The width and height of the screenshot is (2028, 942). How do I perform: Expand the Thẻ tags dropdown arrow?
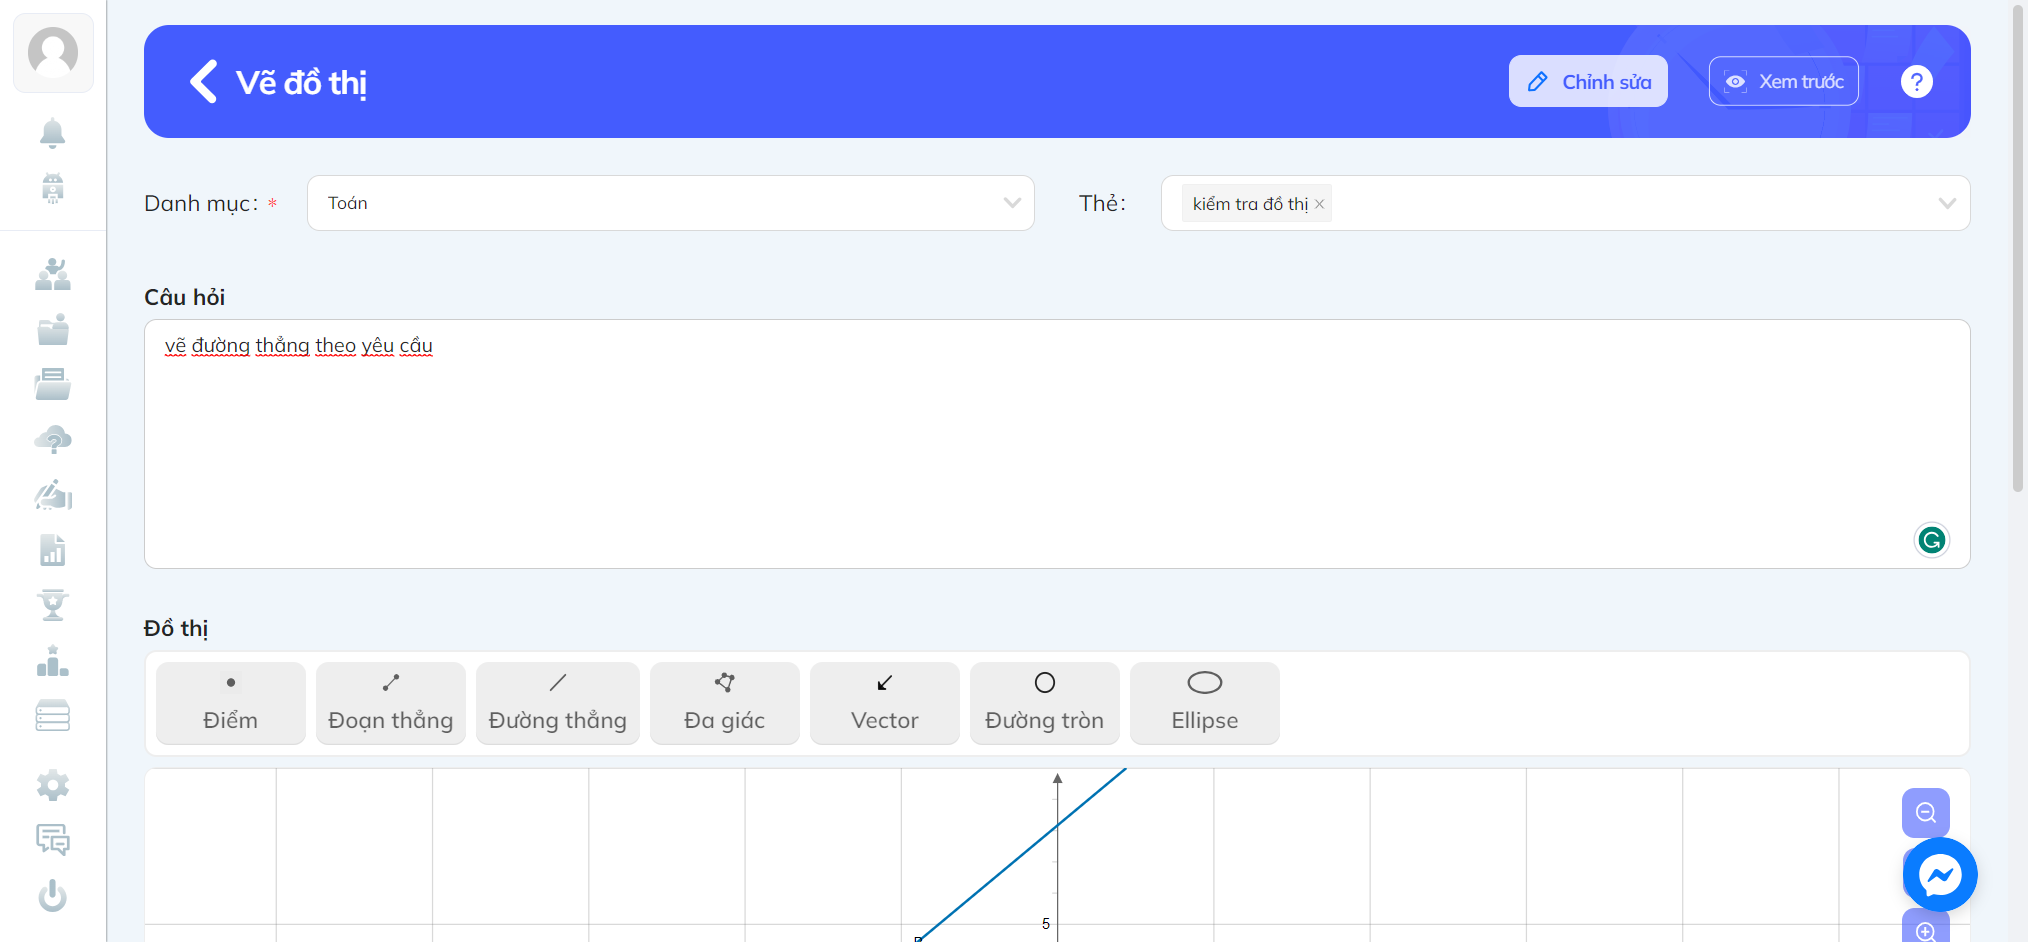[x=1947, y=203]
